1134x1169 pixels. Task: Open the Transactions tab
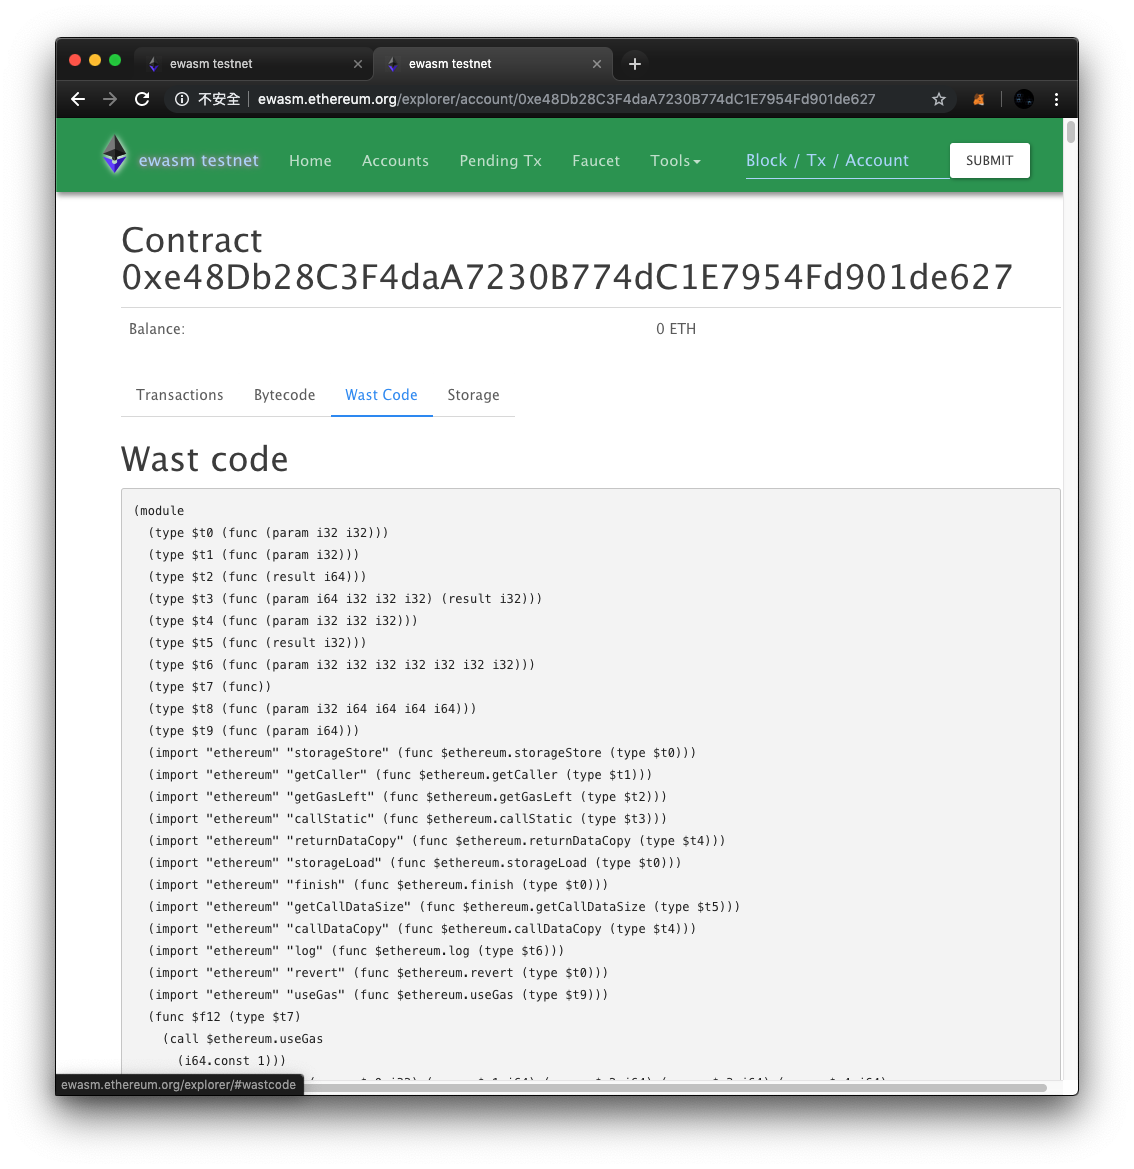pos(180,395)
